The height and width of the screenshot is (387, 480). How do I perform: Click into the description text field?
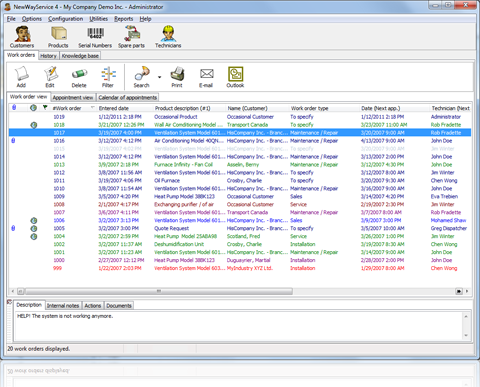point(238,326)
